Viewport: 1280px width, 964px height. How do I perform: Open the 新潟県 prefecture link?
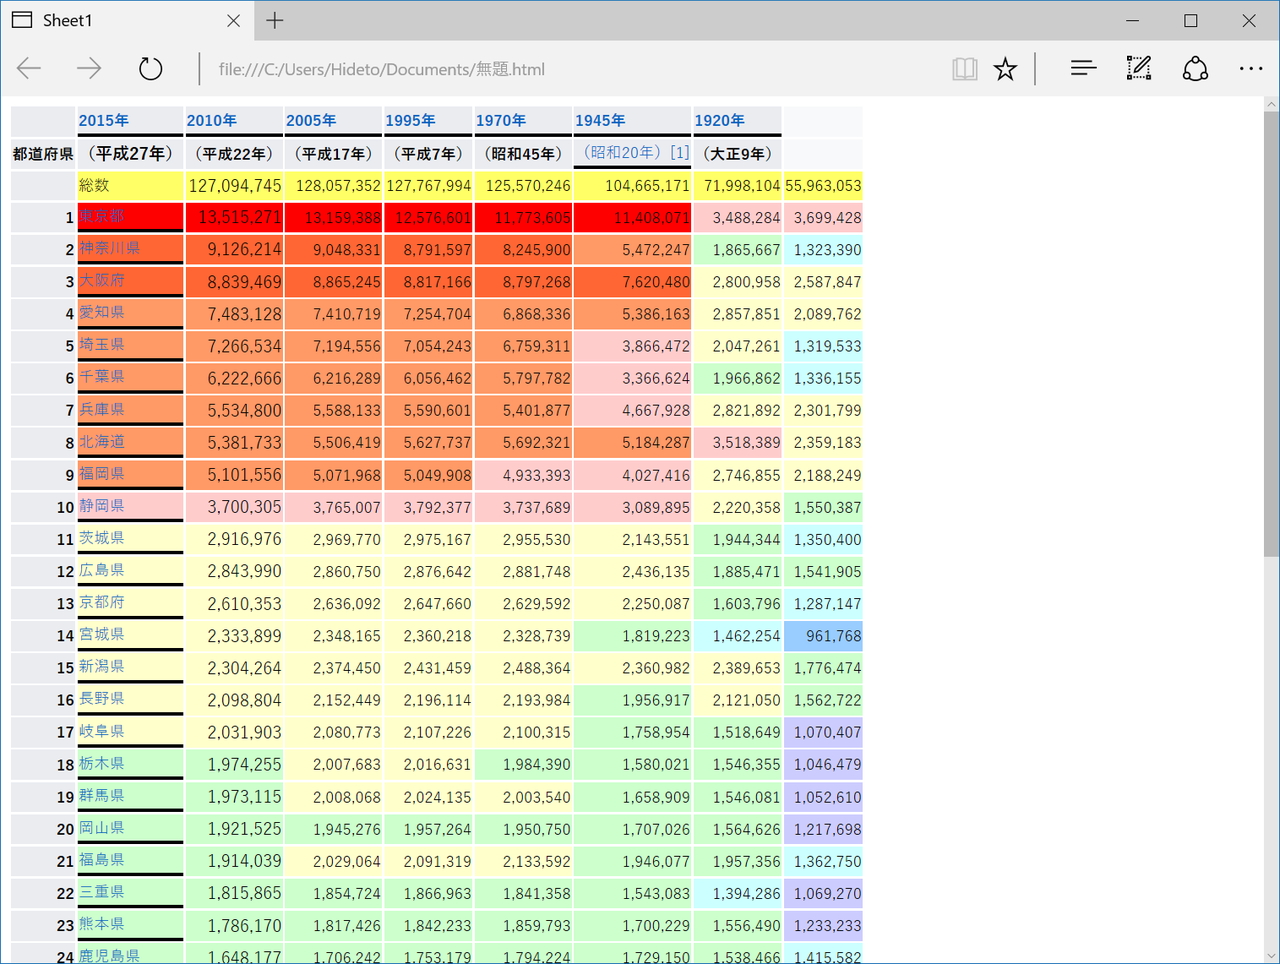(102, 666)
